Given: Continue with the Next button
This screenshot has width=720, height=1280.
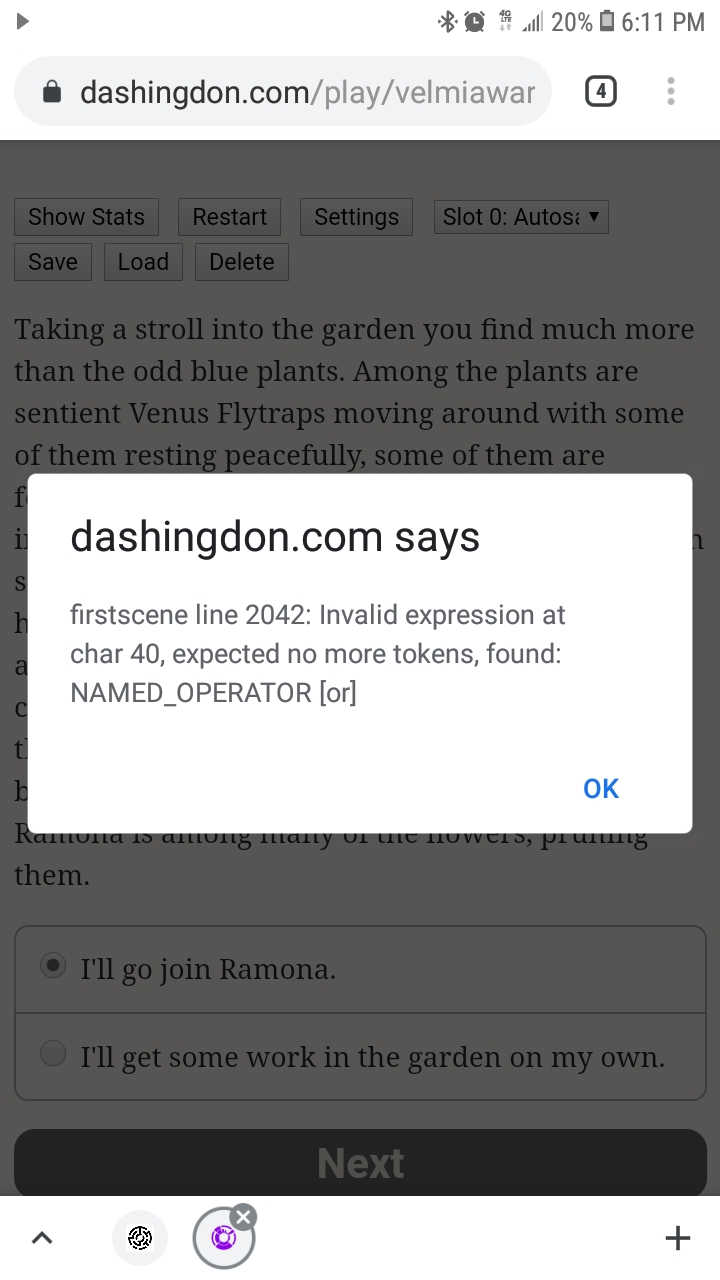Looking at the screenshot, I should 361,1163.
